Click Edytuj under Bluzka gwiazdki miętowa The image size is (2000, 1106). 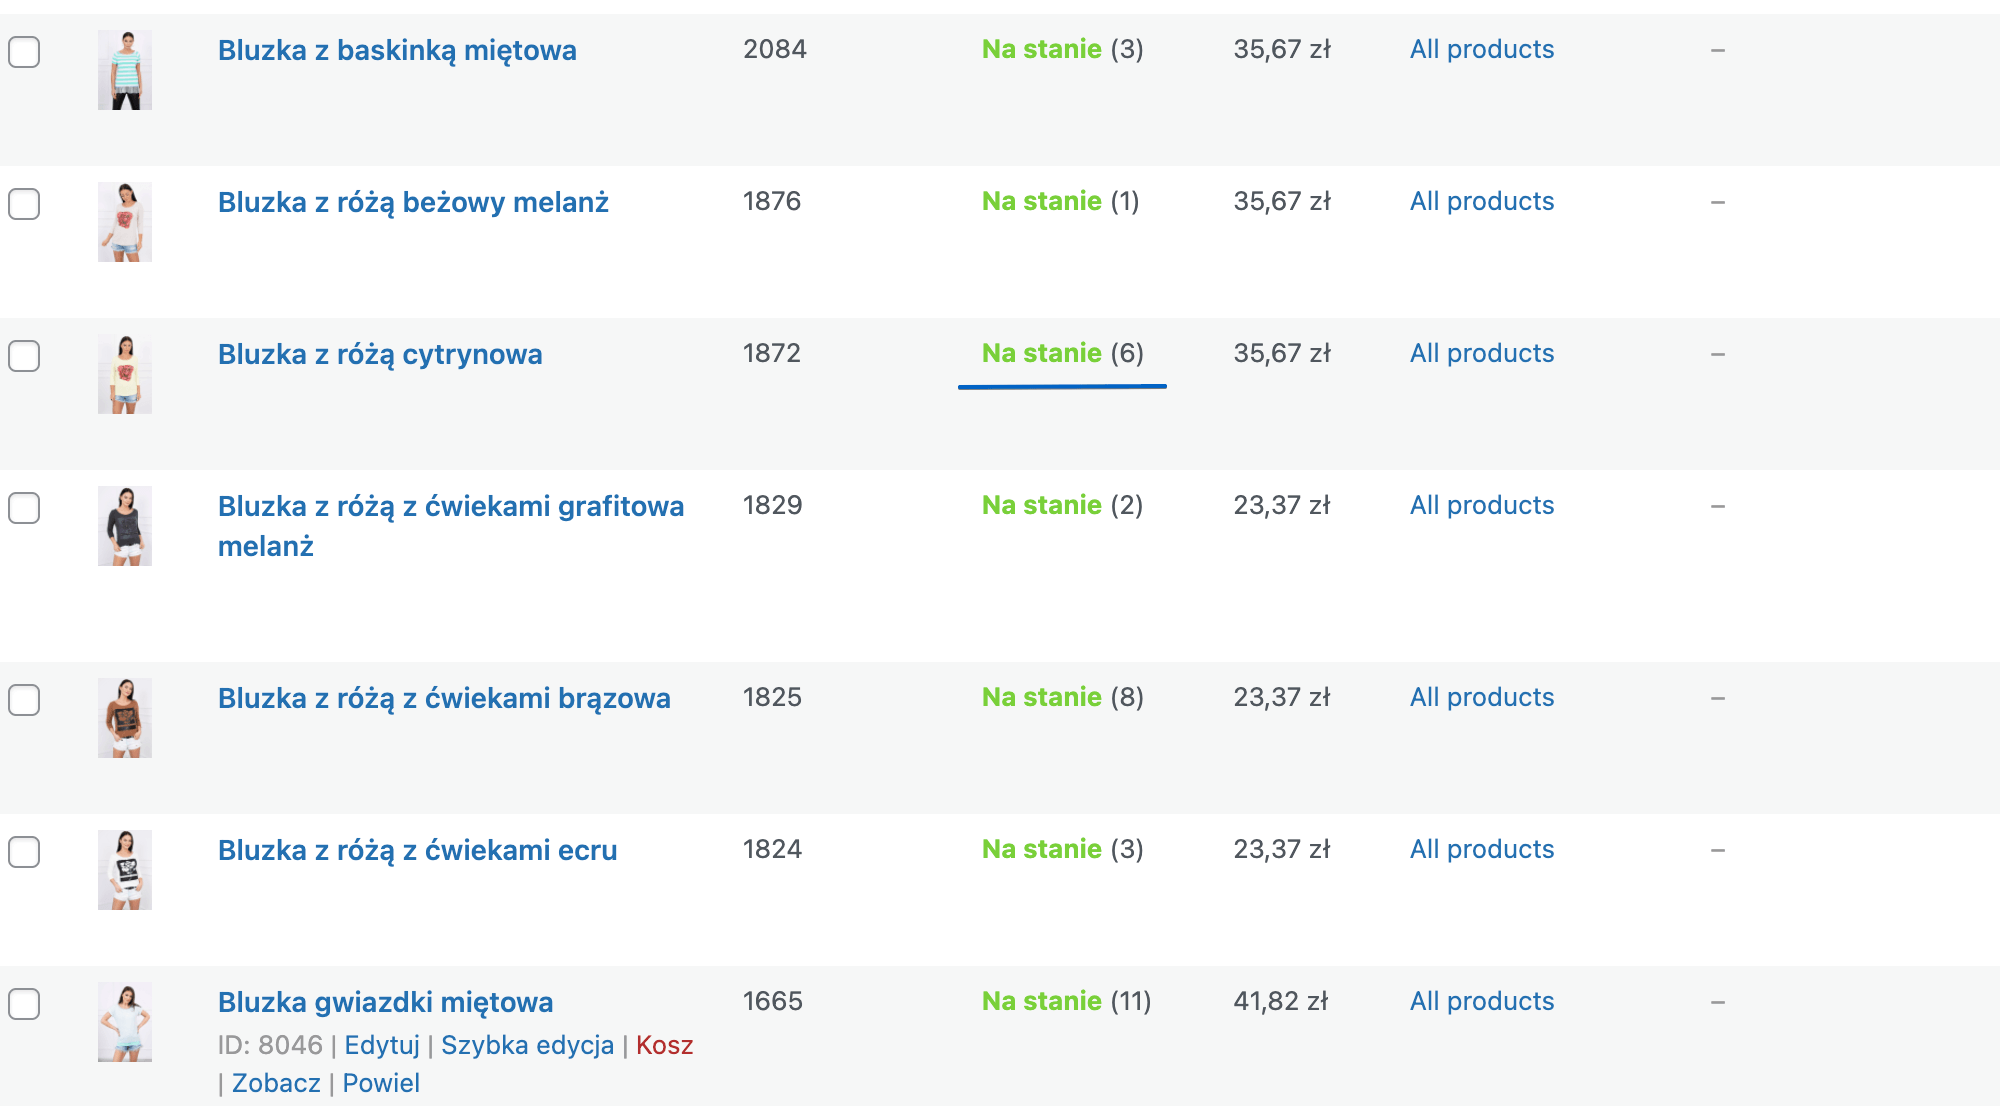pyautogui.click(x=382, y=1045)
